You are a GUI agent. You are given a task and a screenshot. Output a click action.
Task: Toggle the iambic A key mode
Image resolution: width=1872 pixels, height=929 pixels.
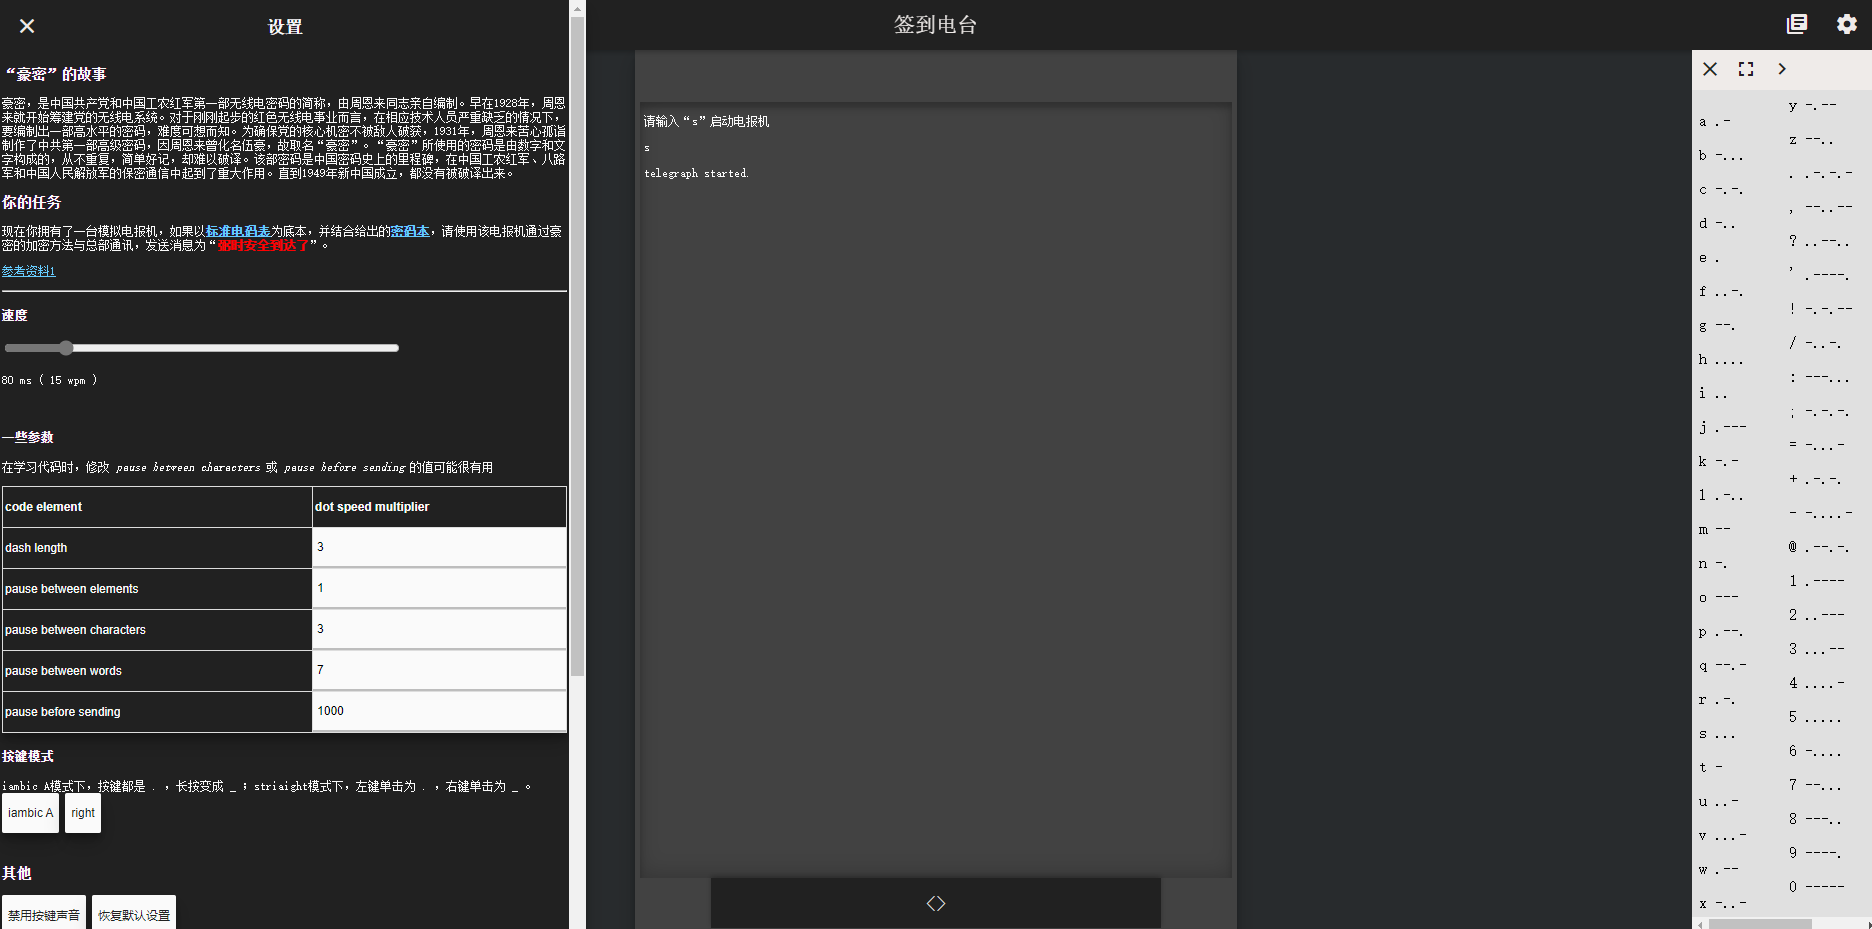click(31, 813)
